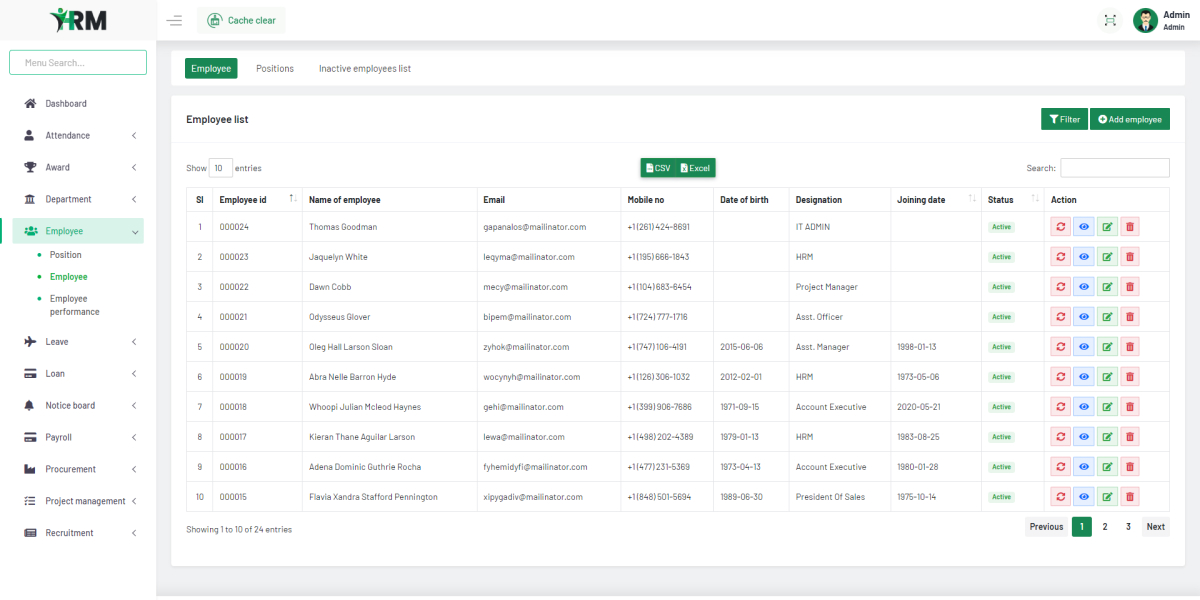1200x600 pixels.
Task: Collapse the sidebar using the hamburger icon
Action: [174, 19]
